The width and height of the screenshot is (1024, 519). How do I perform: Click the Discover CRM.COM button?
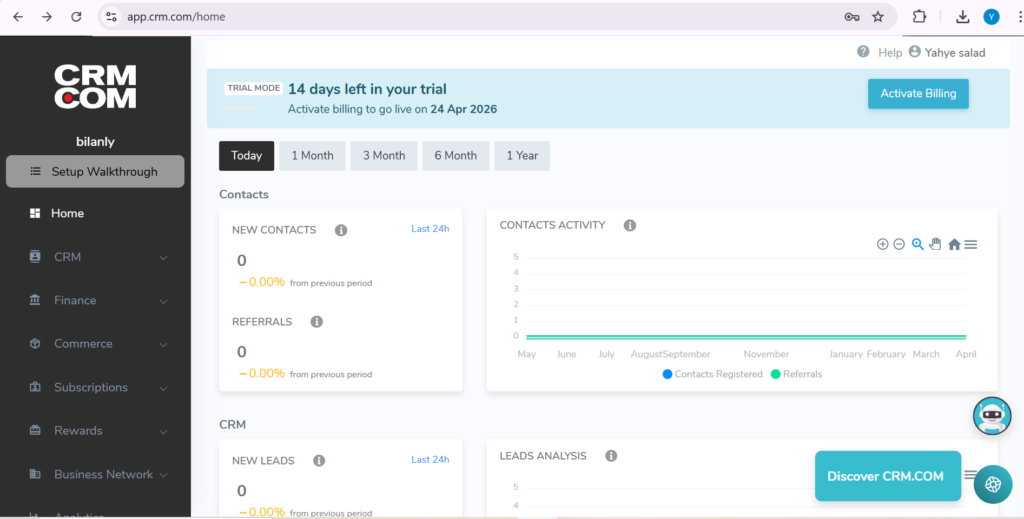pos(888,476)
